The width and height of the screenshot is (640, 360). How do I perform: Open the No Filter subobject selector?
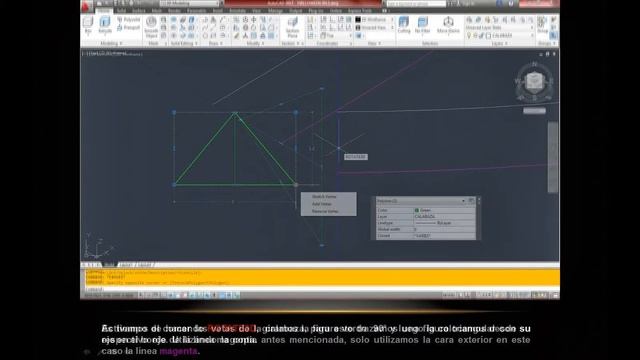422,25
